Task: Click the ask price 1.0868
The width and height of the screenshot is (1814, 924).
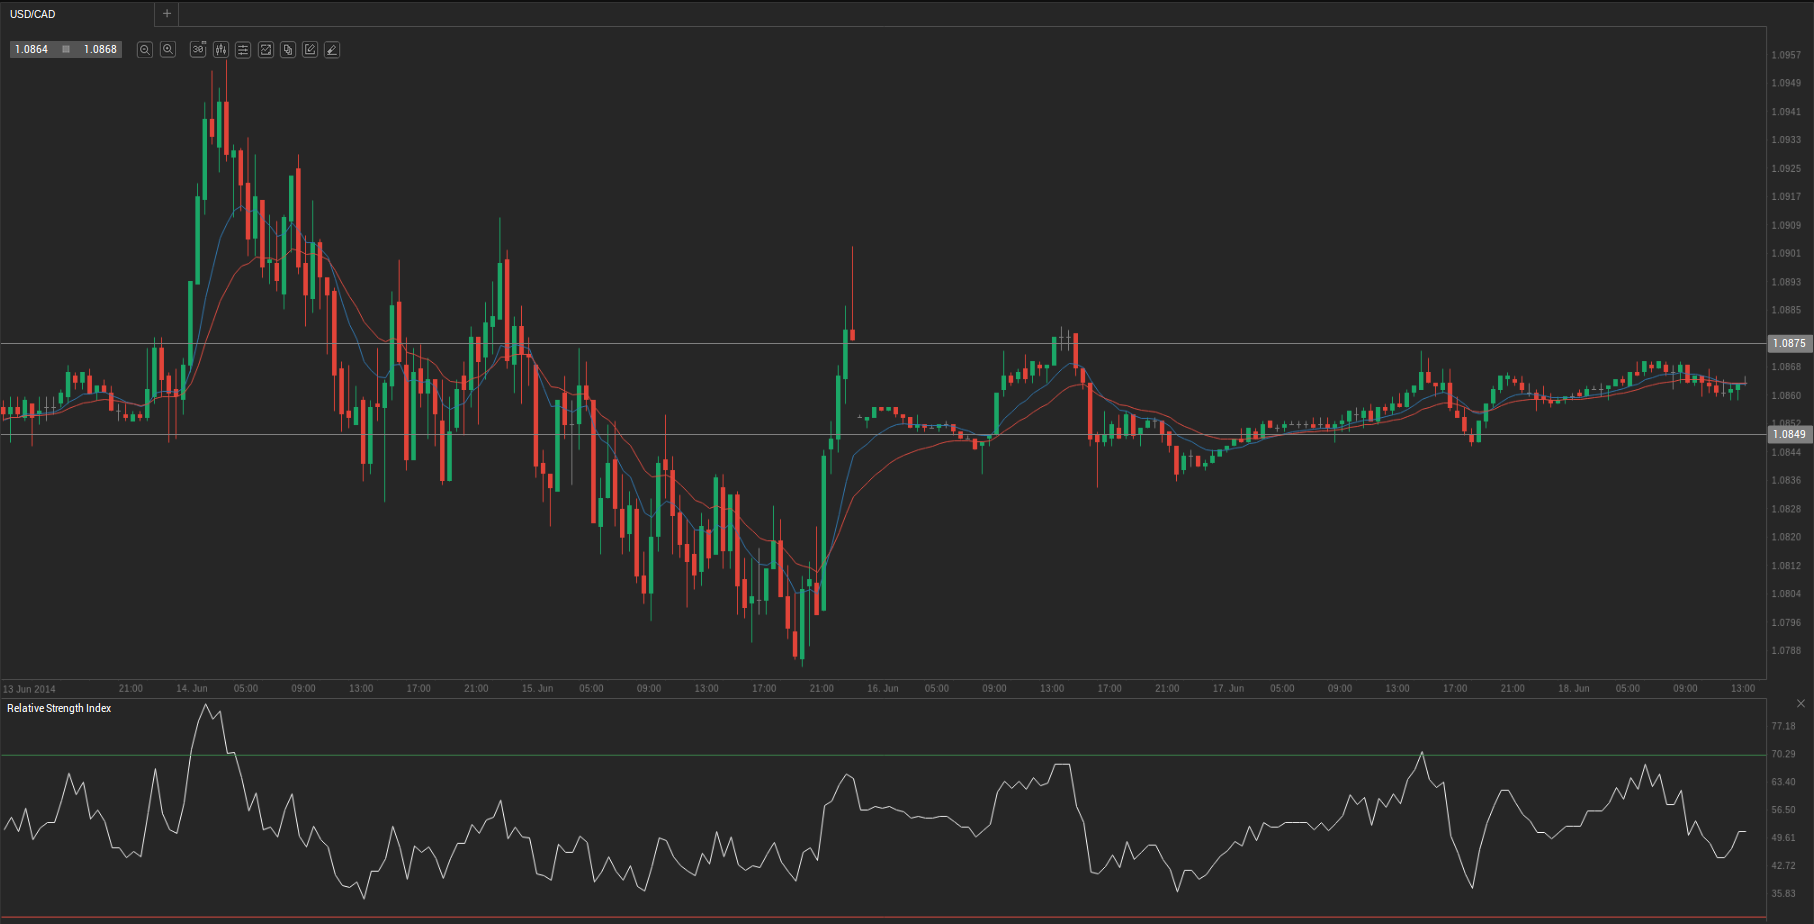Action: [100, 49]
